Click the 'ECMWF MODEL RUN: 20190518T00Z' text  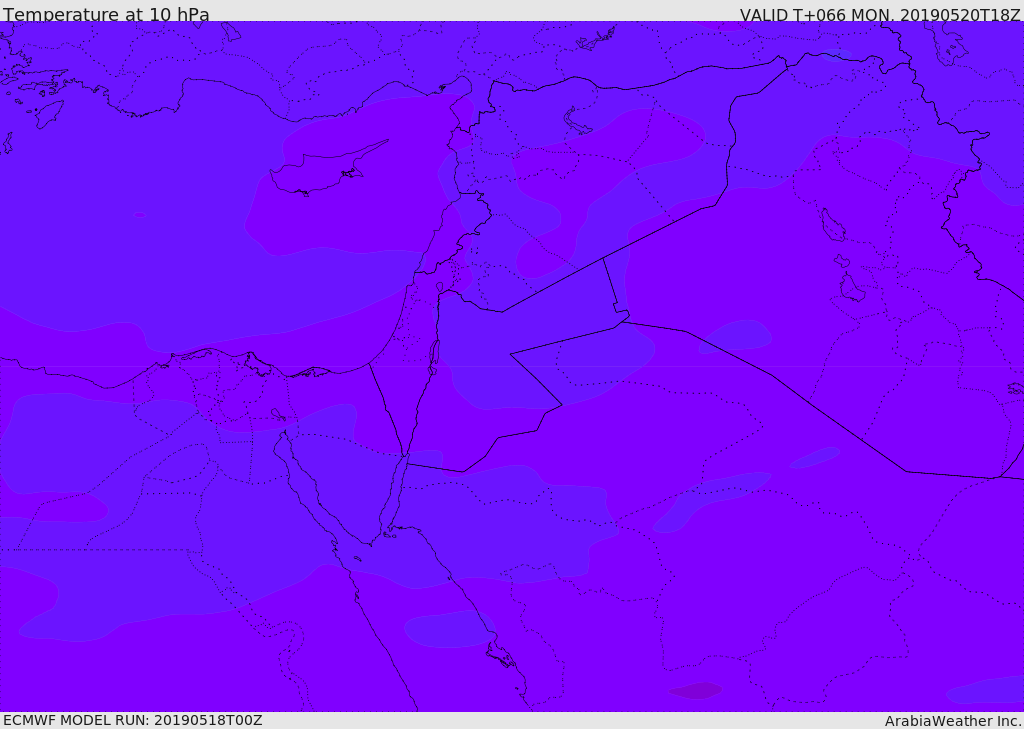[x=133, y=720]
